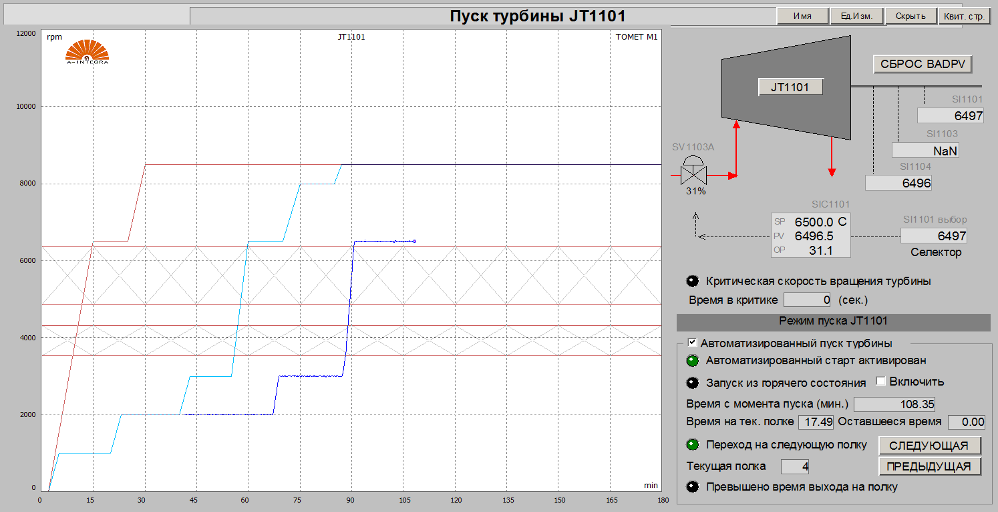998x512 pixels.
Task: Click the Оставшееся время field 0.00
Action: click(x=967, y=422)
